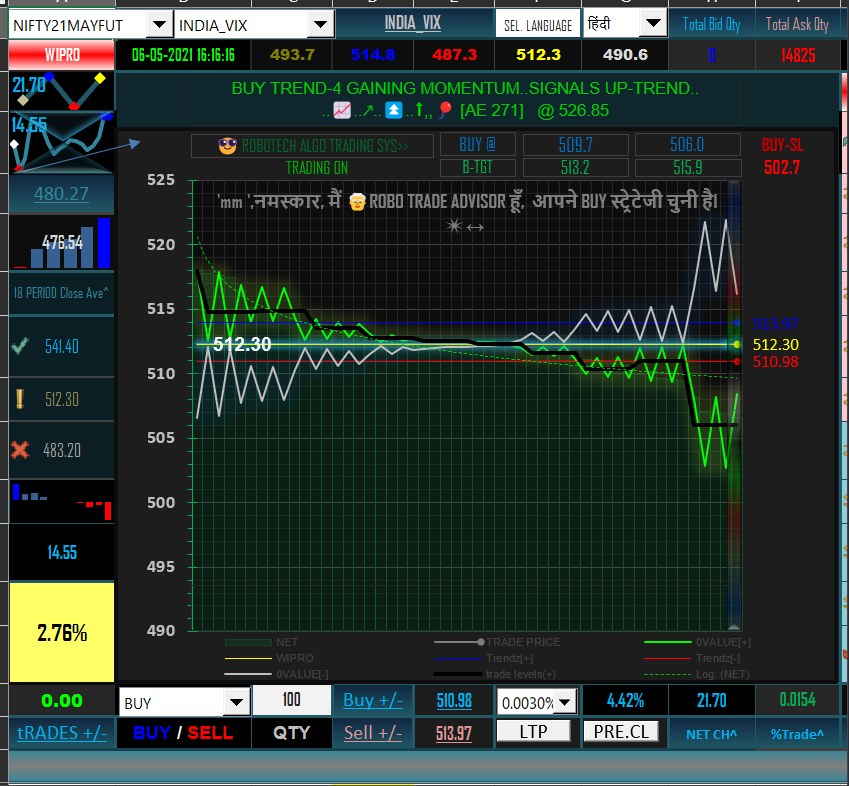Click the 515.9 target cell

687,167
